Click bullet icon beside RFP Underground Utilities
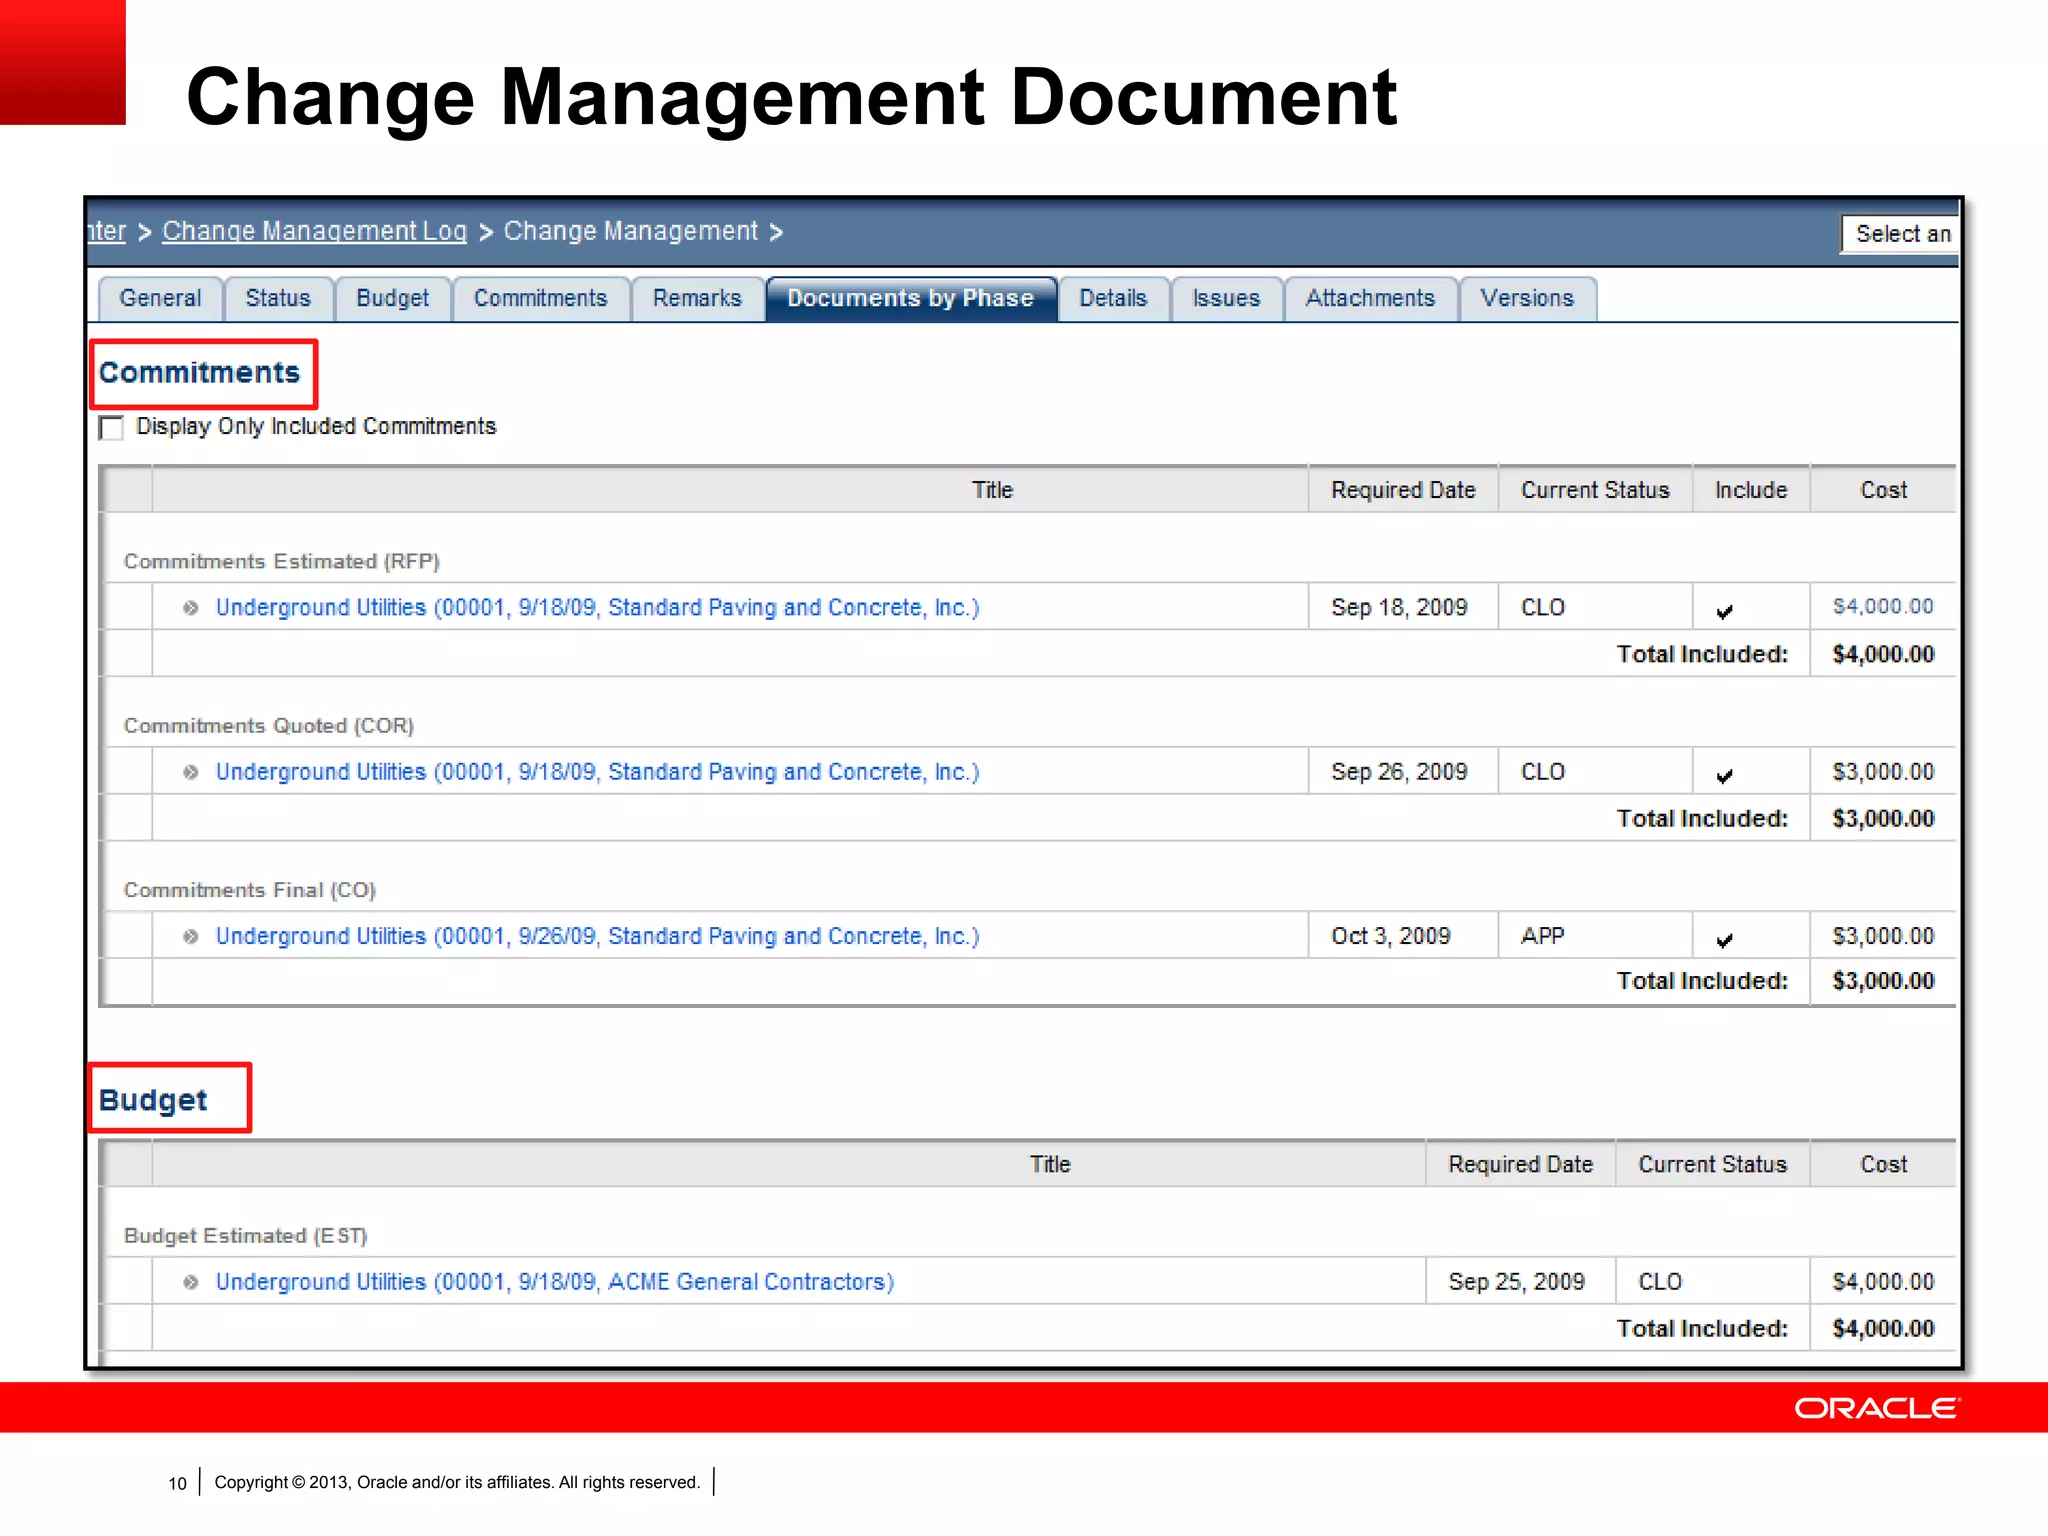 coord(190,608)
